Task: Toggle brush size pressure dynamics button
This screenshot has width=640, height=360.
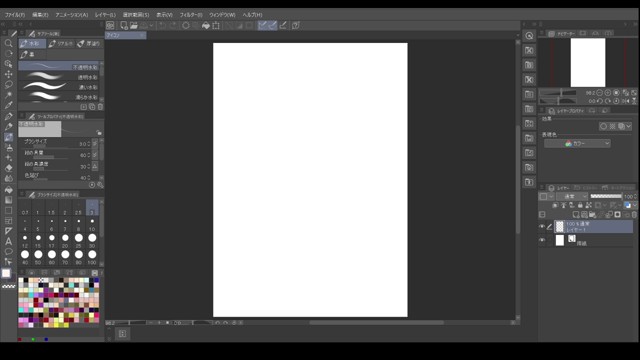Action: (95, 144)
